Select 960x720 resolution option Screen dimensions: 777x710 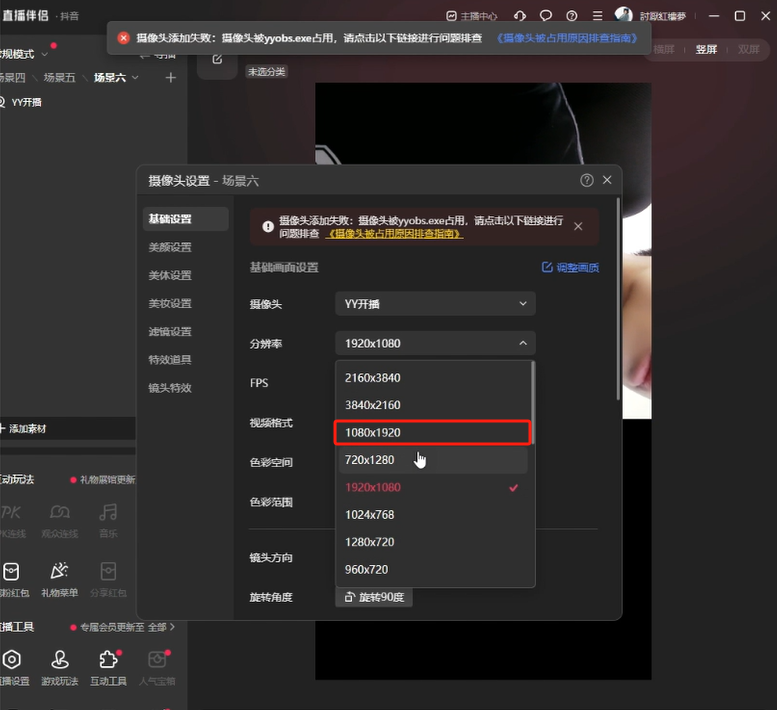433,570
